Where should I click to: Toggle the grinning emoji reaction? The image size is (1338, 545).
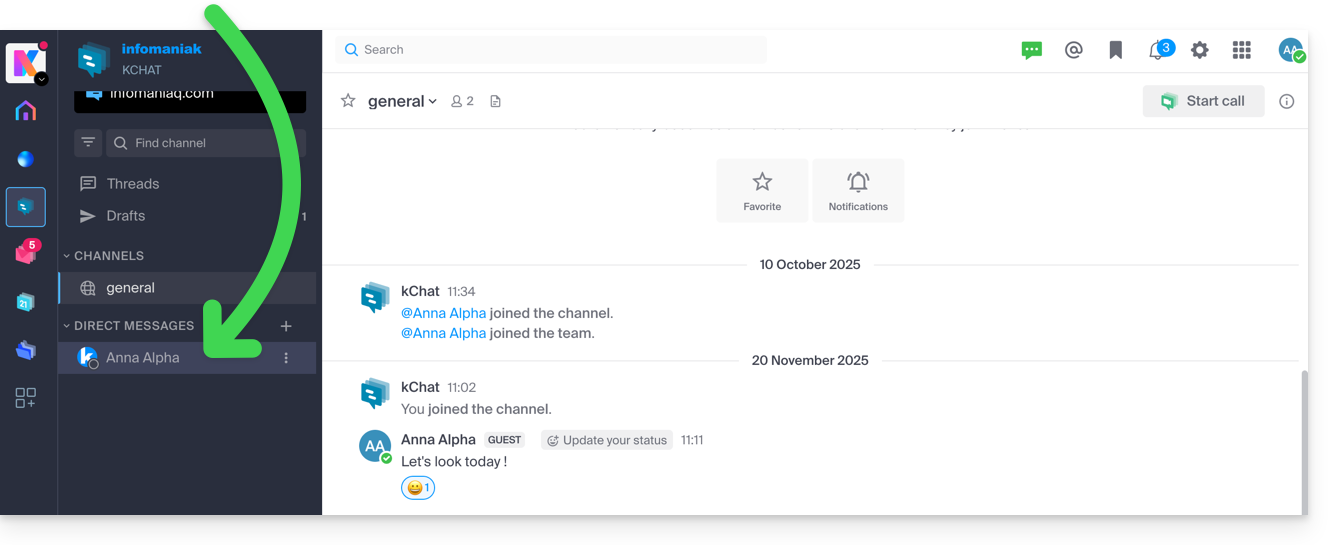coord(418,488)
